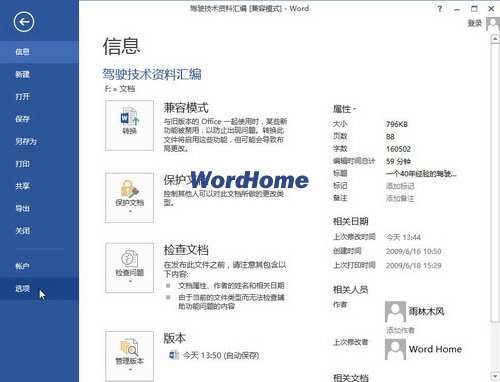Select the 关闭 (Close) menu item
The width and height of the screenshot is (500, 382).
[39, 231]
